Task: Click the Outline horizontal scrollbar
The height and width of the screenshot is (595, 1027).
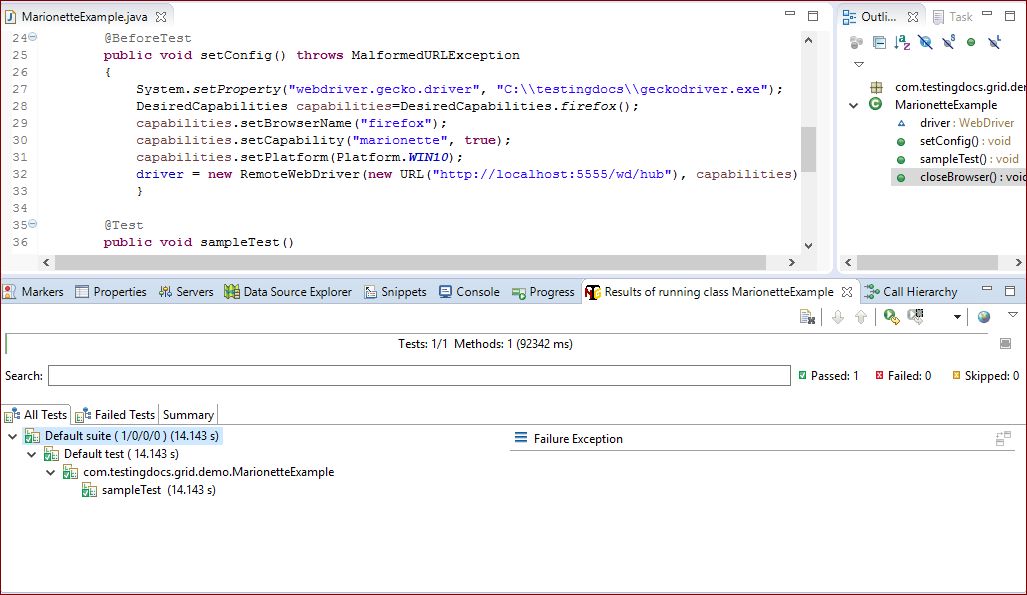Action: pos(927,262)
